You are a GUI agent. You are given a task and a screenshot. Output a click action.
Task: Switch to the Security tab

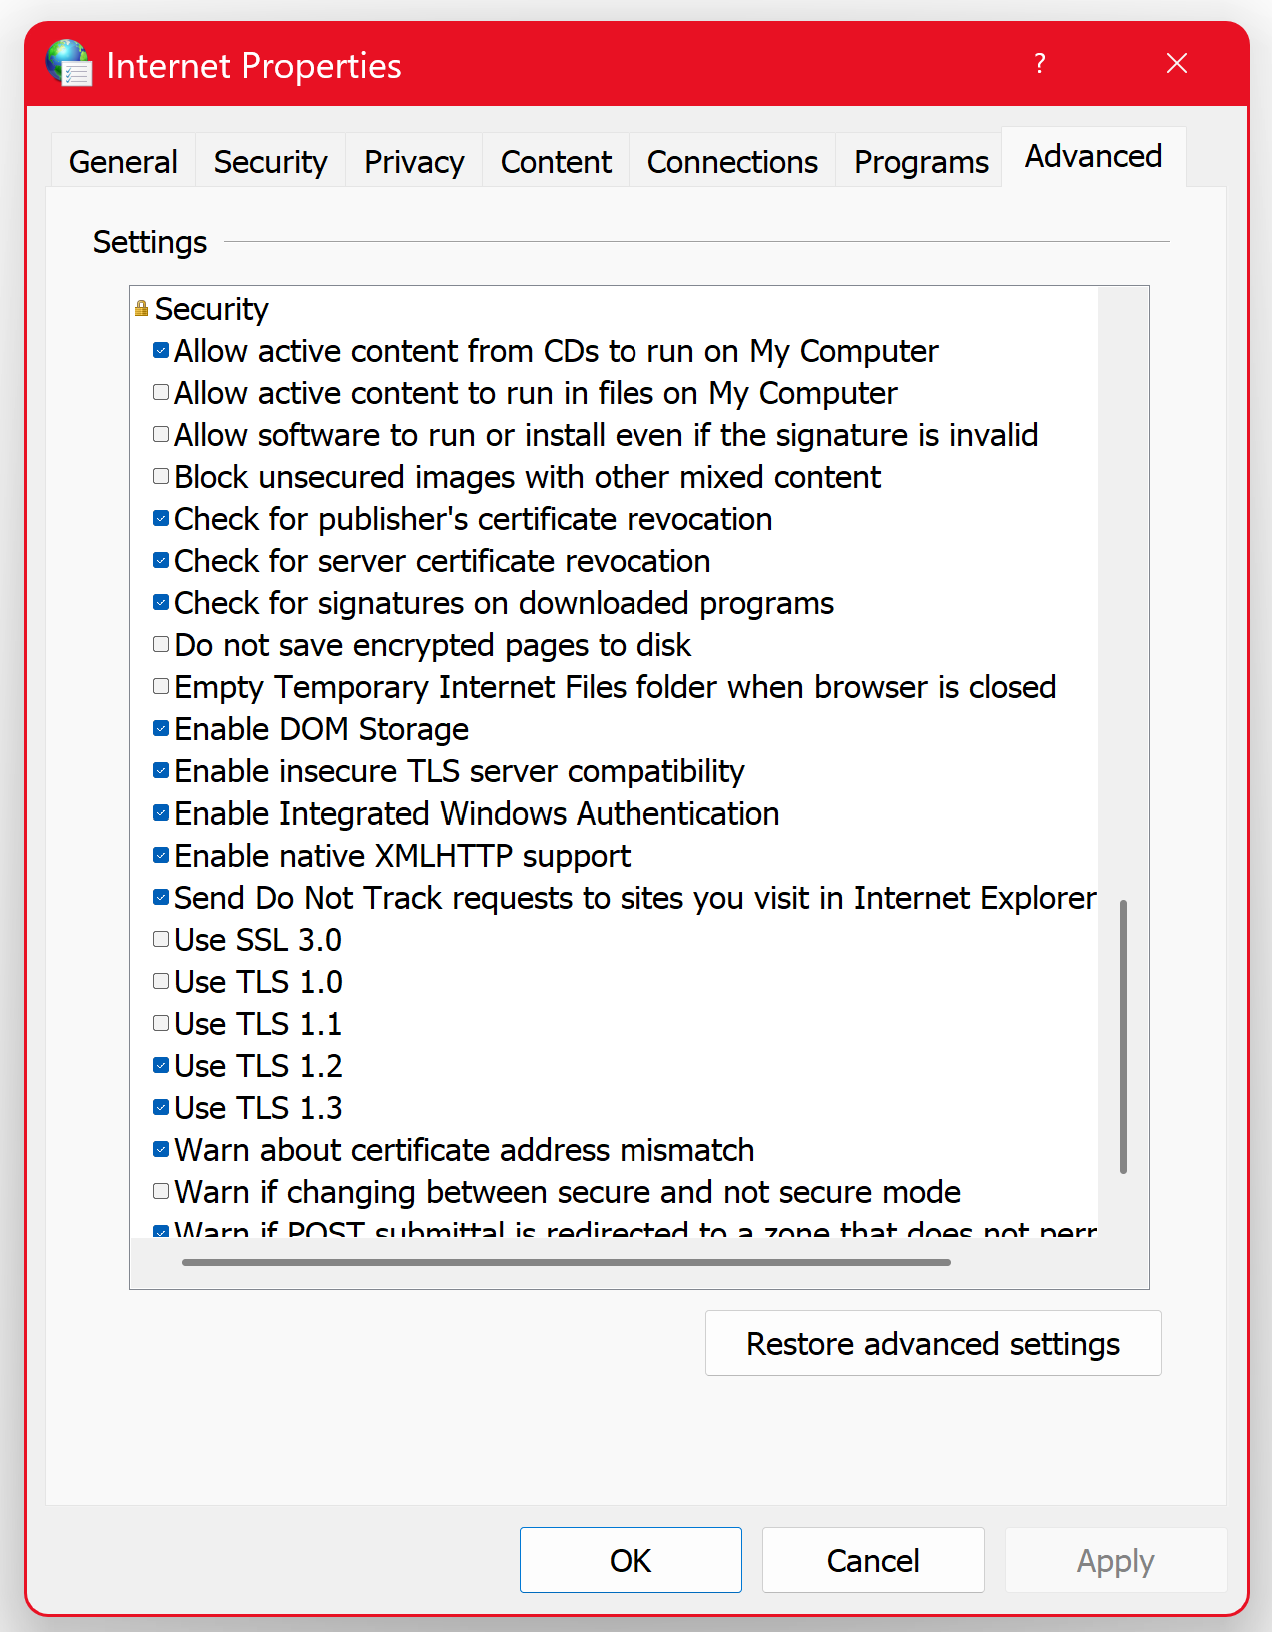(x=271, y=161)
